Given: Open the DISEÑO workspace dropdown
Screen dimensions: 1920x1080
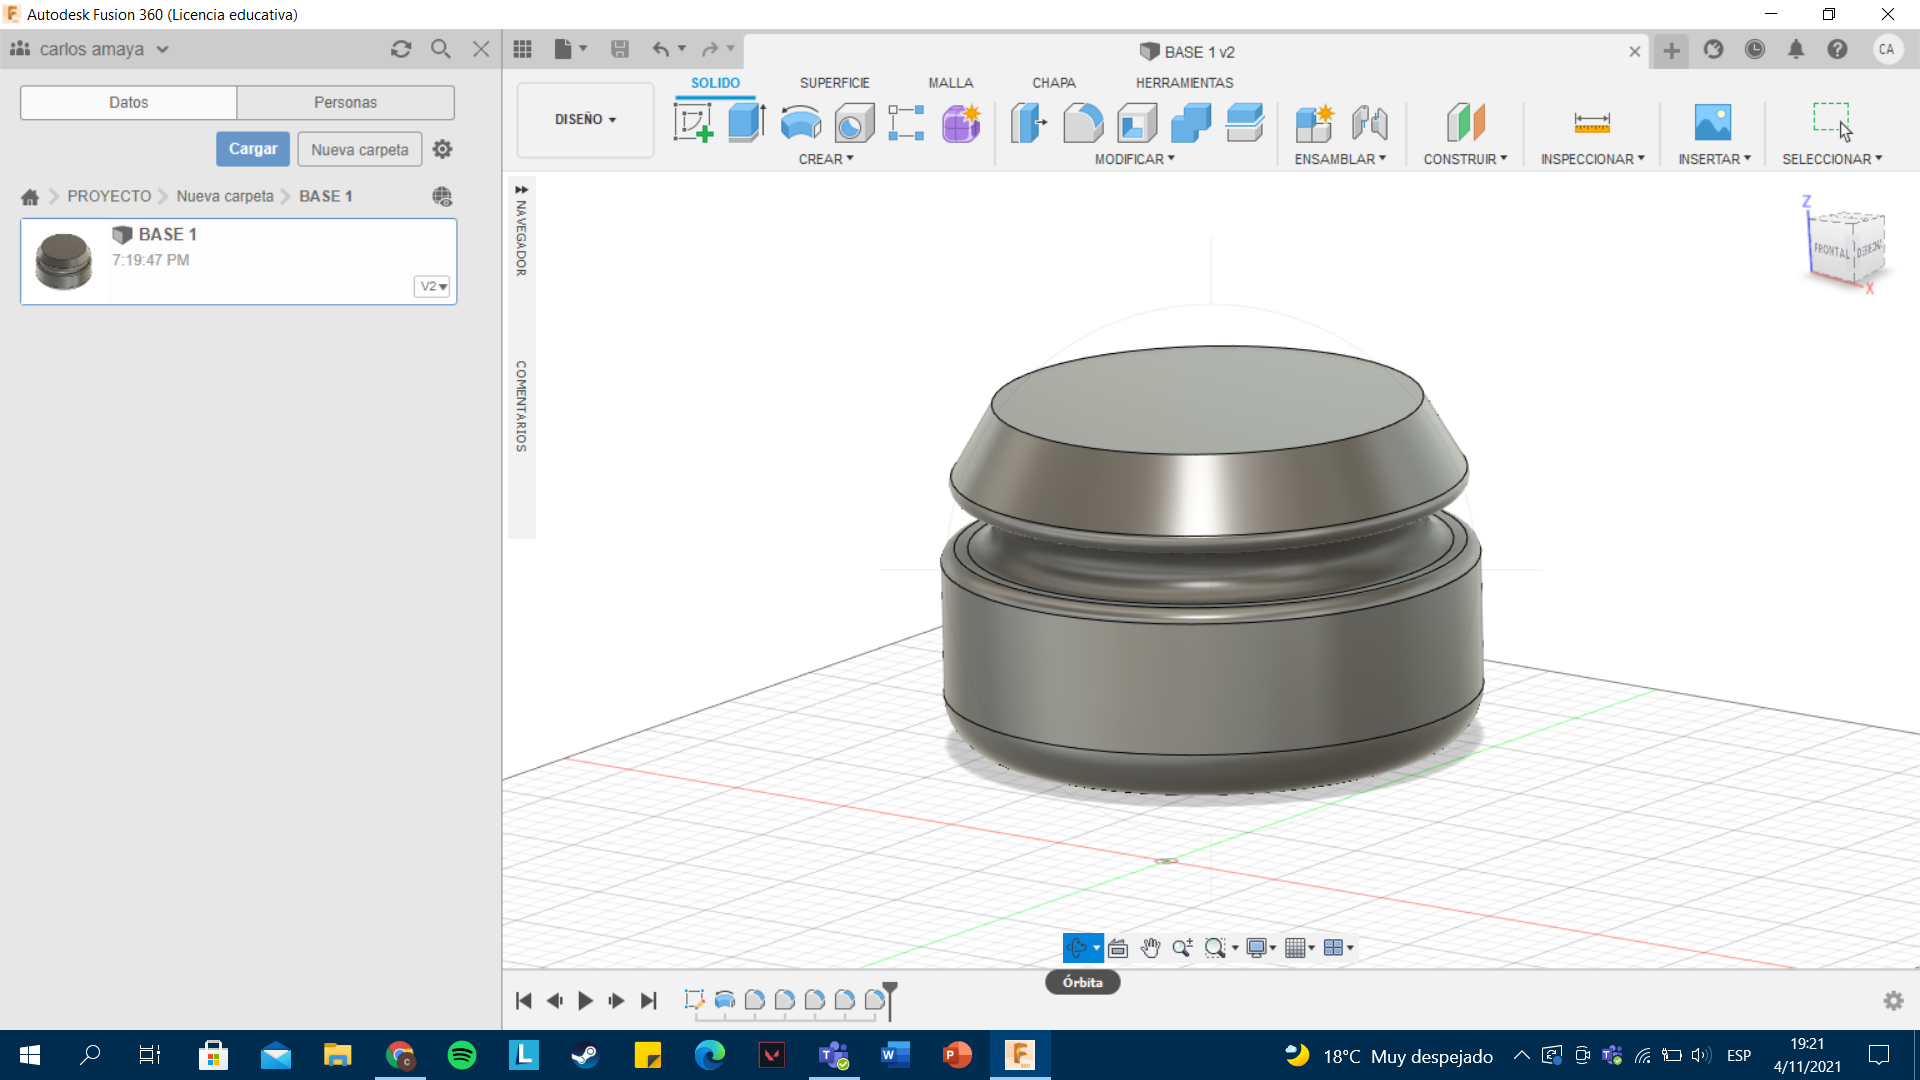Looking at the screenshot, I should click(x=585, y=119).
